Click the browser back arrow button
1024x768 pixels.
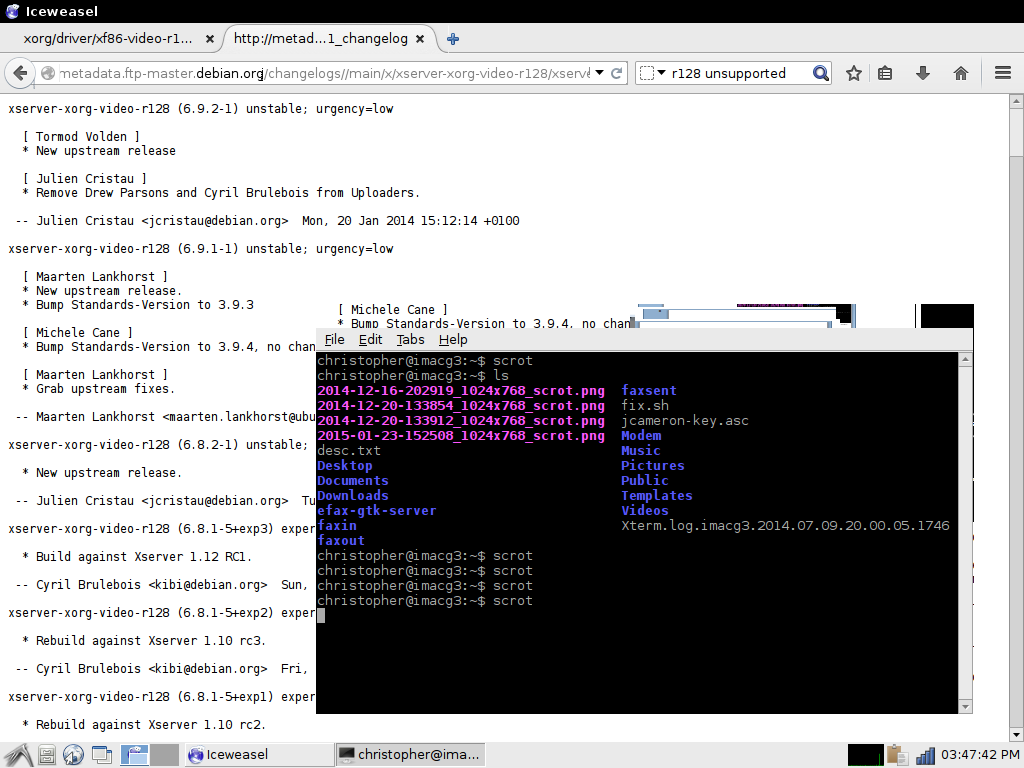point(19,73)
